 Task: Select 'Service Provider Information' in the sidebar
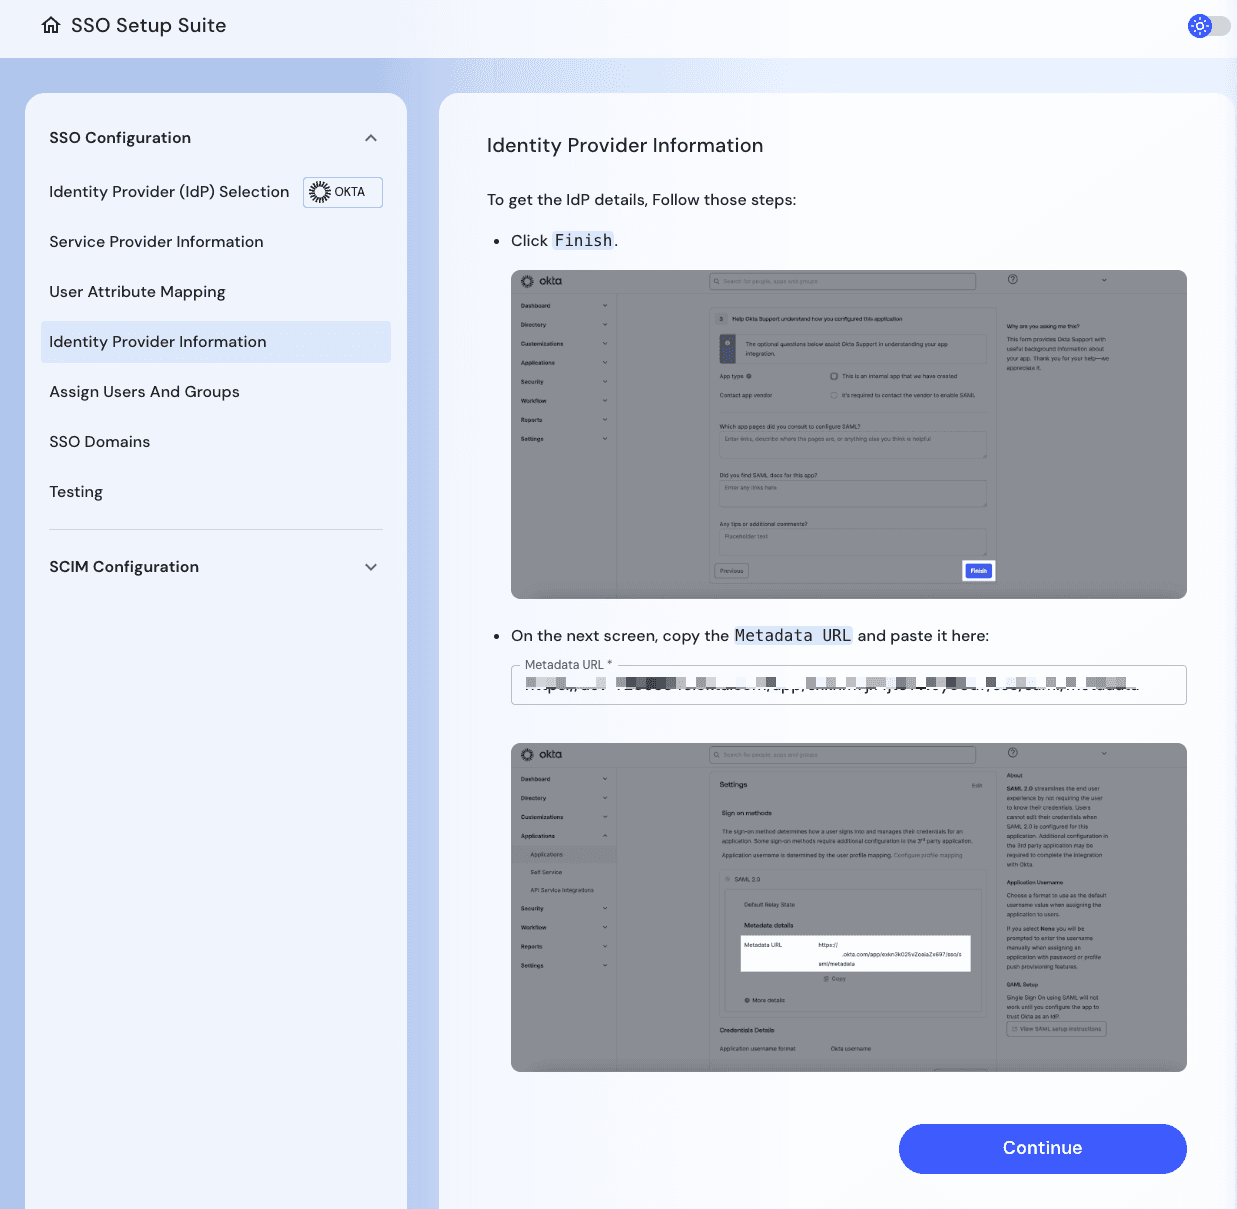point(156,242)
